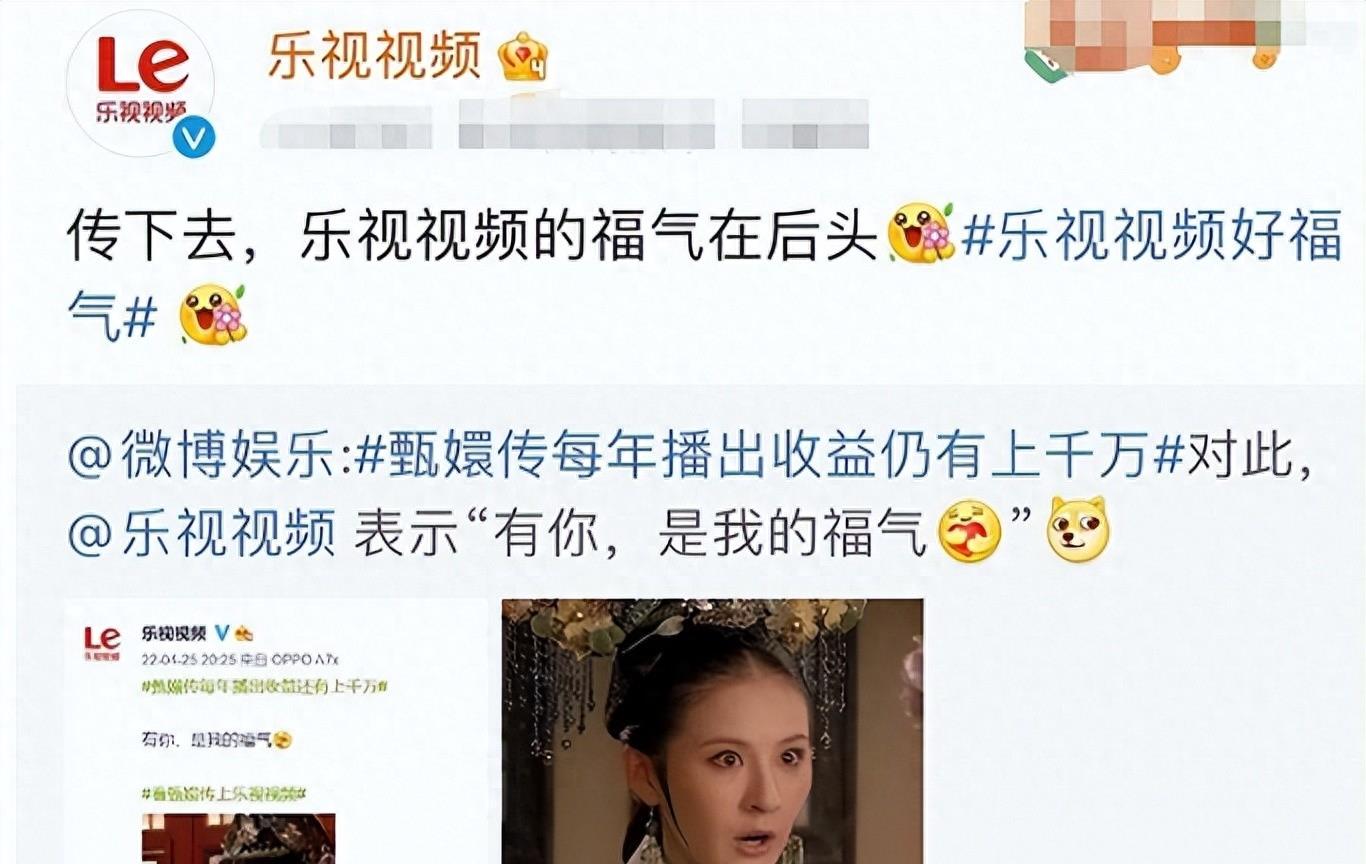
Task: Open the #乐视视频好福气# hashtag
Action: [x=705, y=277]
